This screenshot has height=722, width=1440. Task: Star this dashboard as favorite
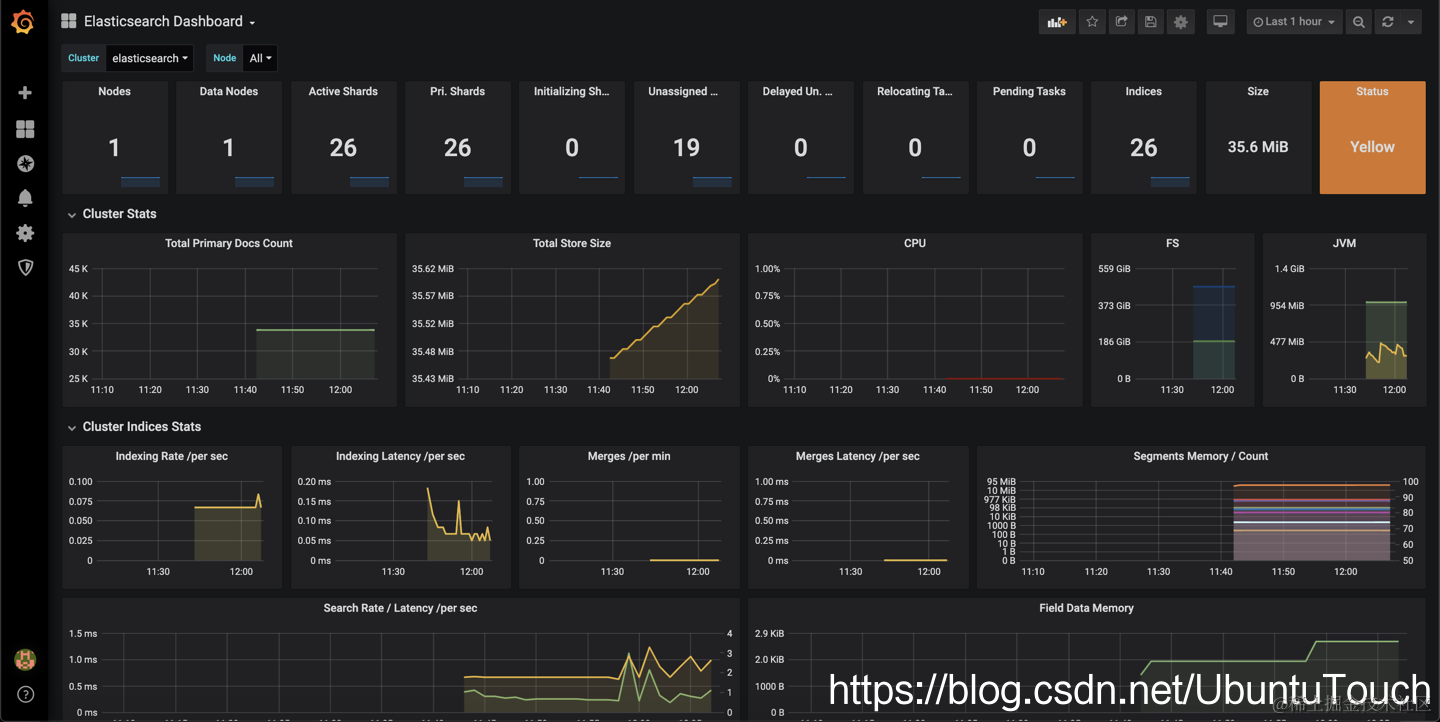pyautogui.click(x=1092, y=21)
